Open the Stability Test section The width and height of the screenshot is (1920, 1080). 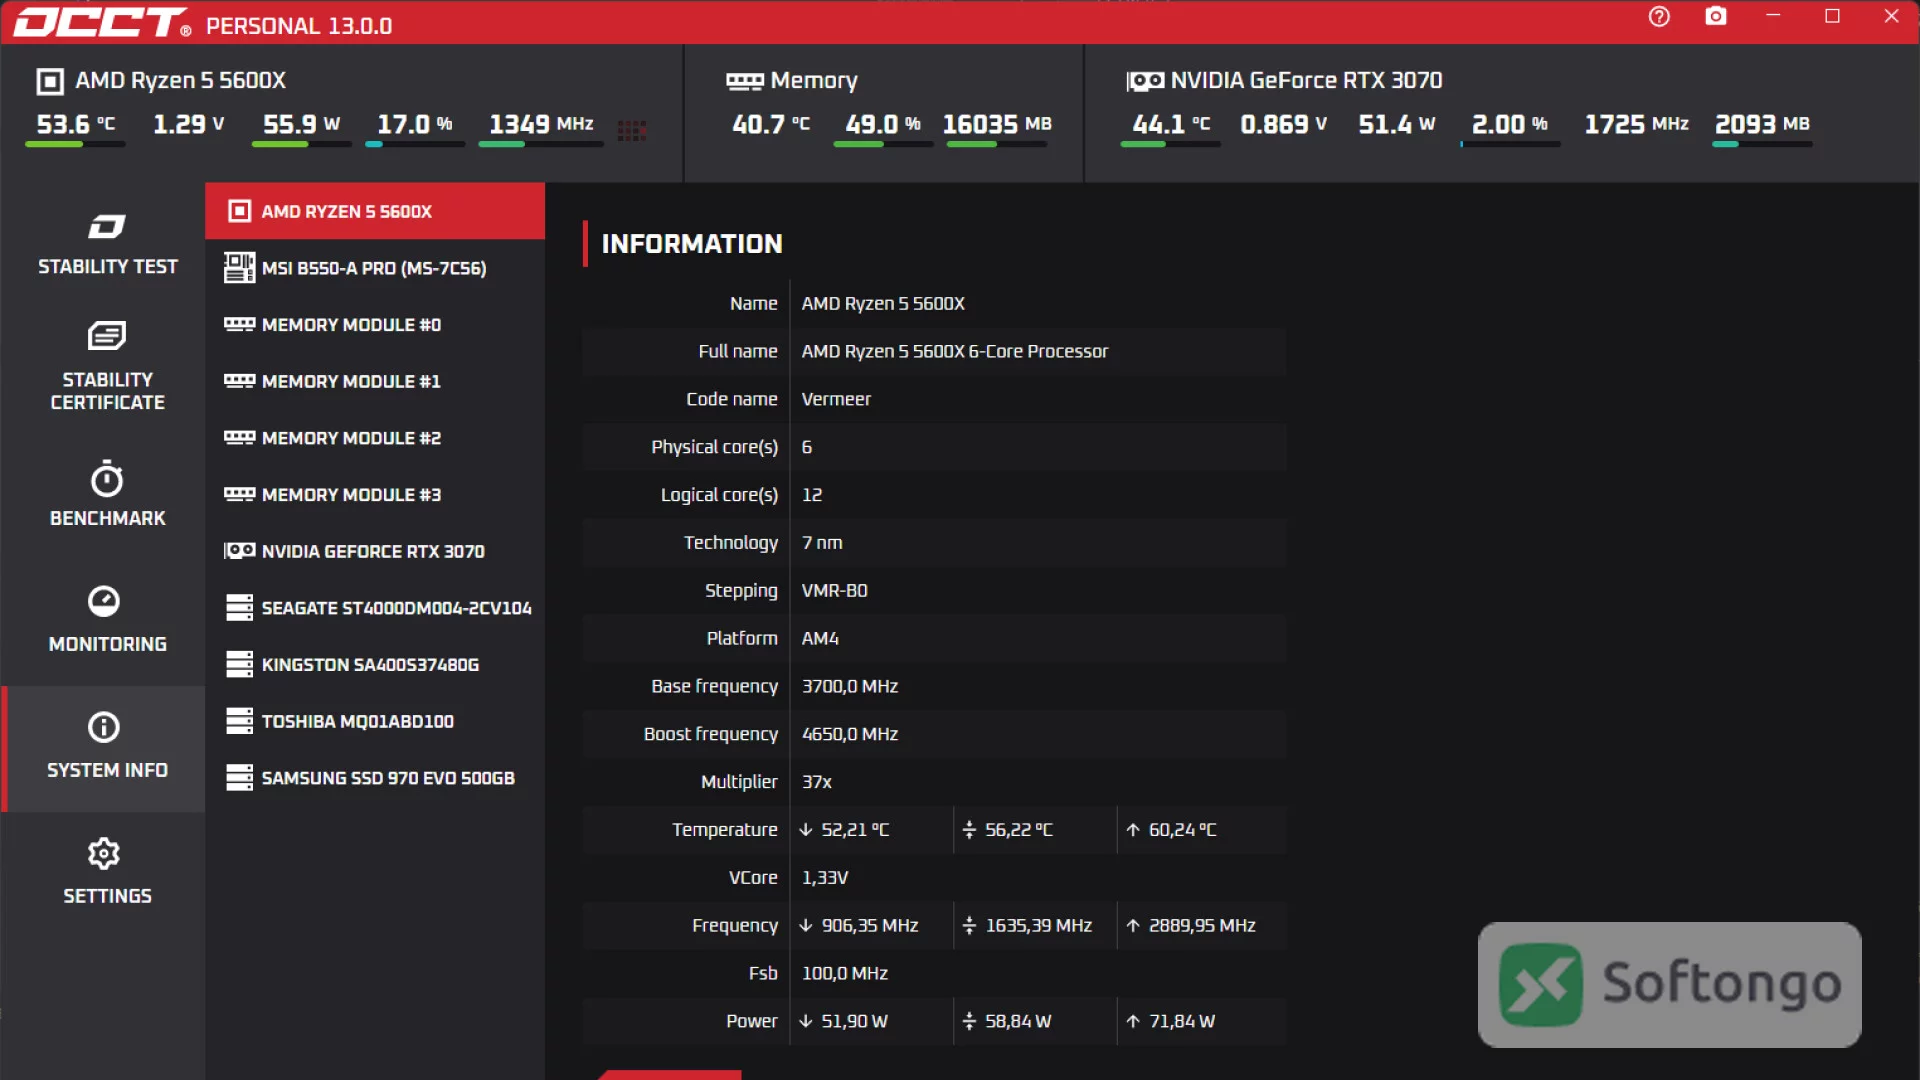[107, 245]
